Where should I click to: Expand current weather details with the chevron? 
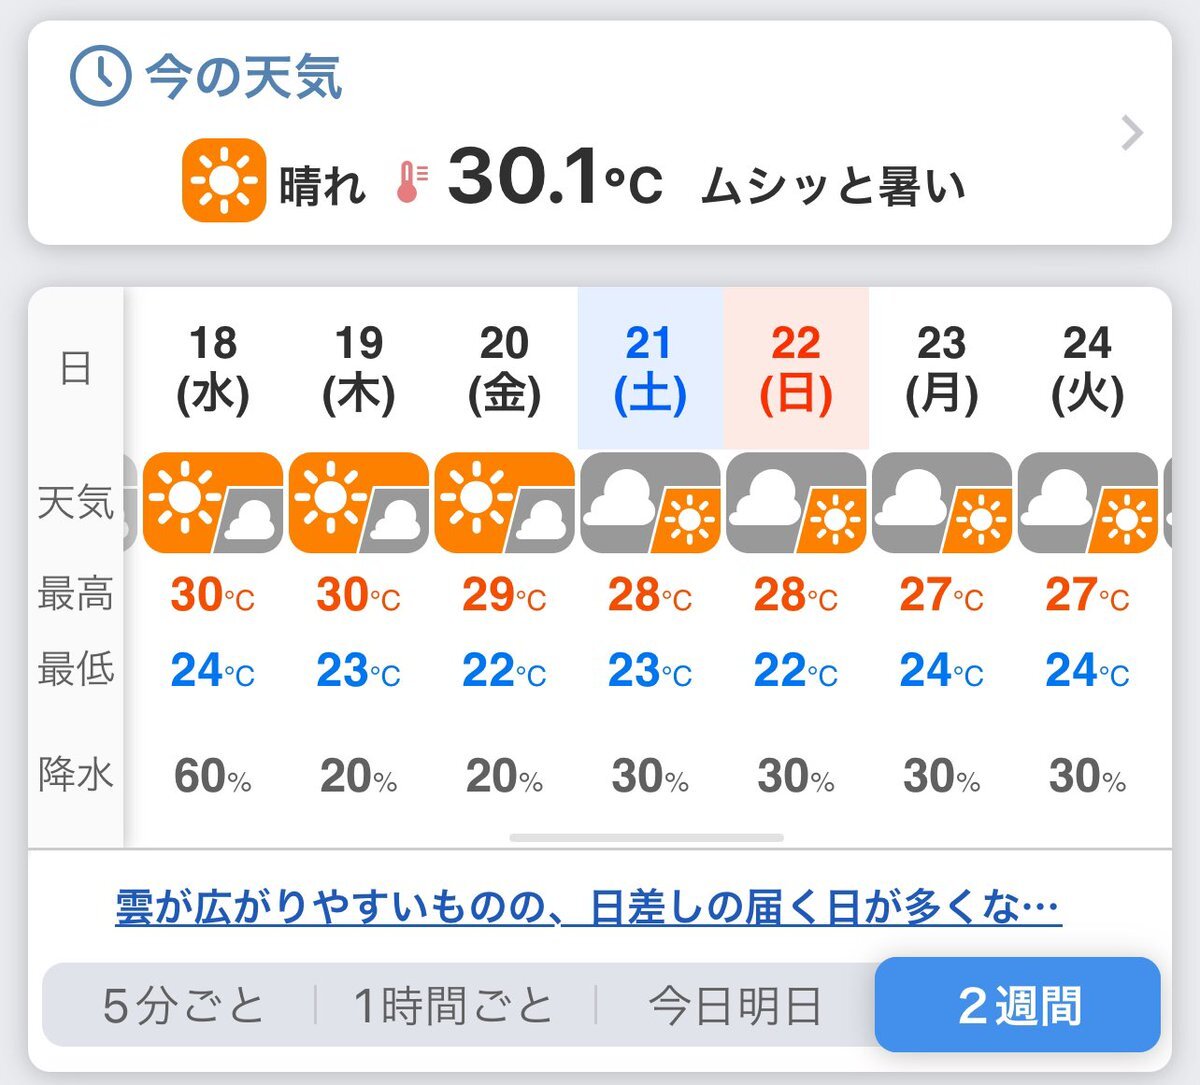[1132, 133]
